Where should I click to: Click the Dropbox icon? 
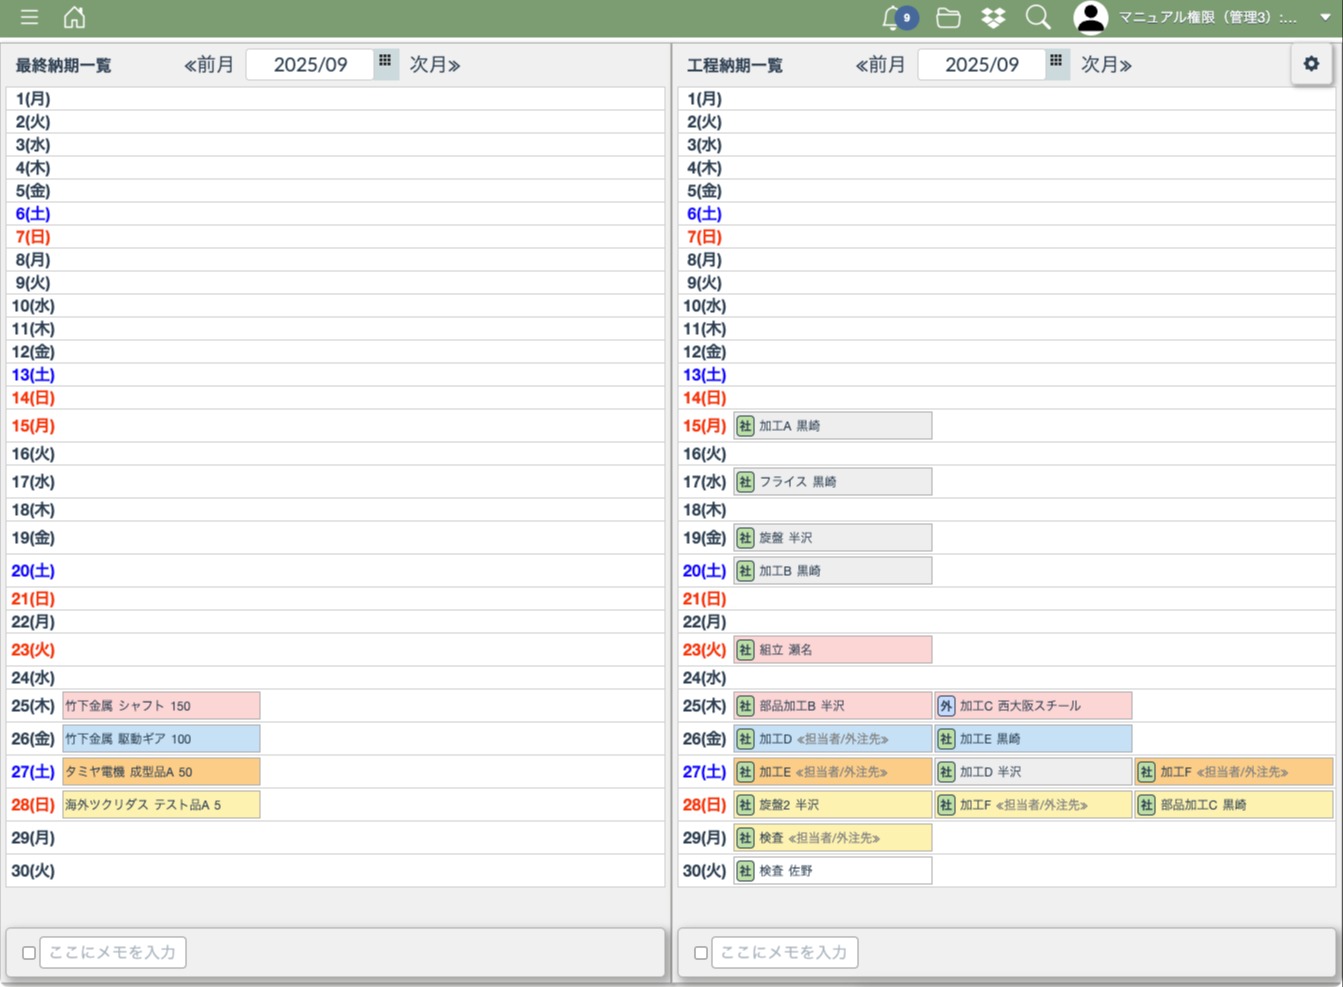coord(993,17)
